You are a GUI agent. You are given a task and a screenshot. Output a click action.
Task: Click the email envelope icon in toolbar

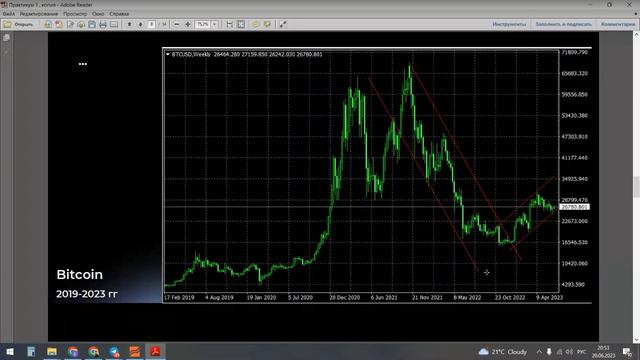114,24
